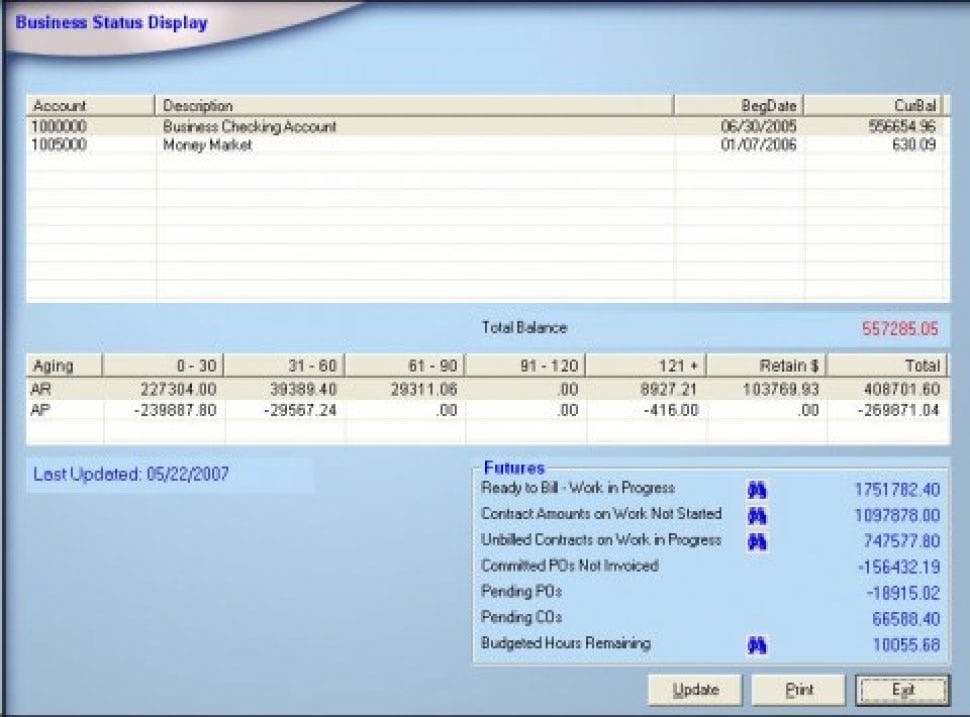Sort by the Account column header
The width and height of the screenshot is (970, 717).
click(90, 106)
